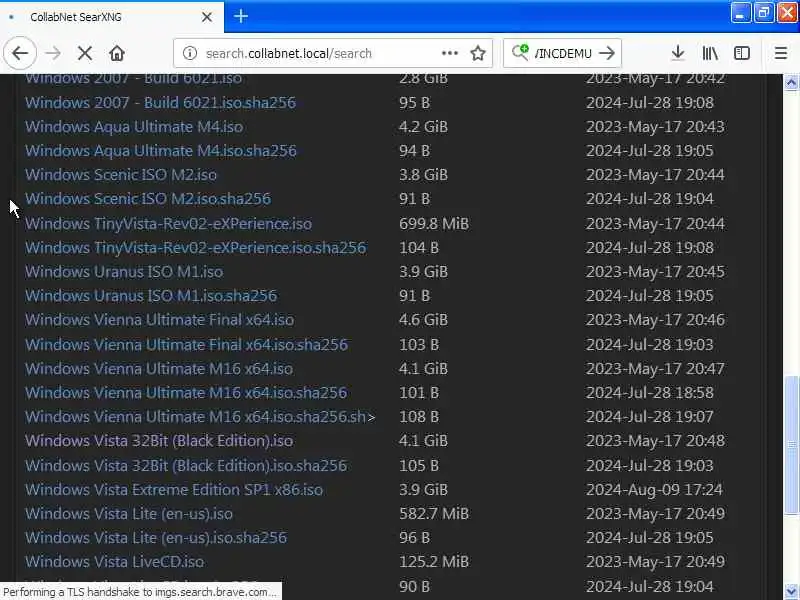This screenshot has width=800, height=600.
Task: Select the 582.7 MiB size value
Action: (434, 513)
